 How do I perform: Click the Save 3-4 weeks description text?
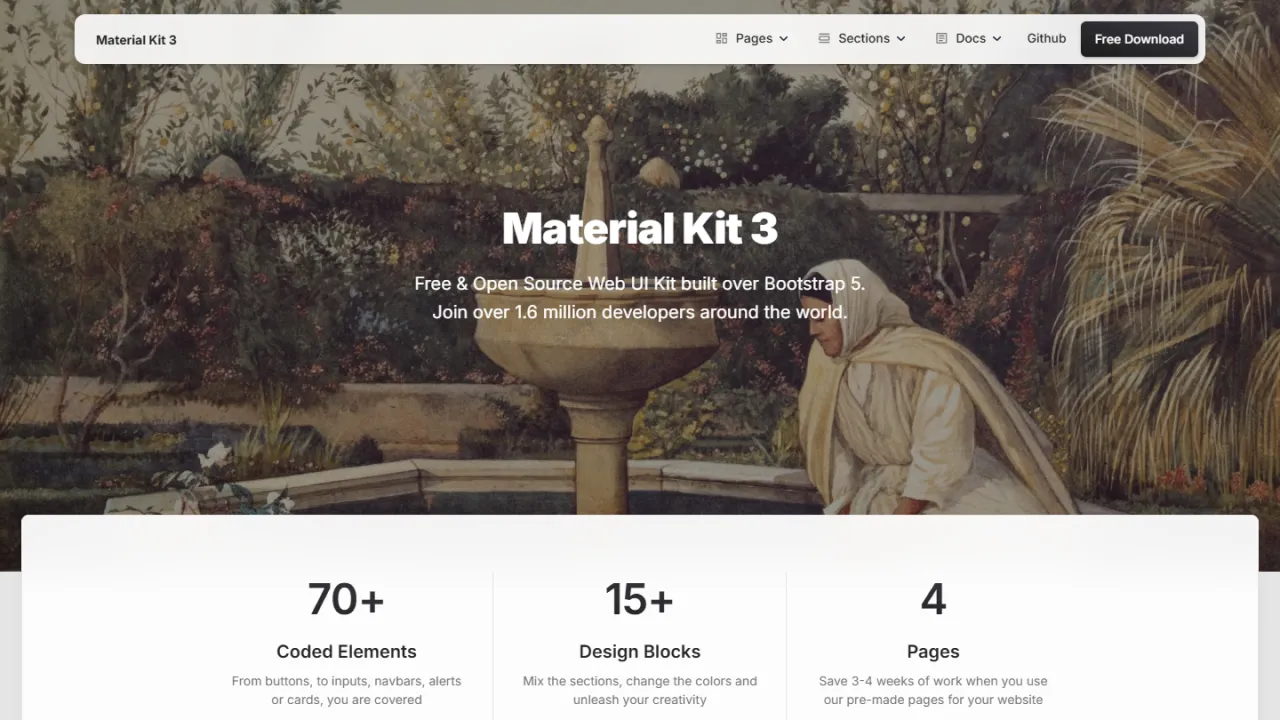tap(933, 690)
